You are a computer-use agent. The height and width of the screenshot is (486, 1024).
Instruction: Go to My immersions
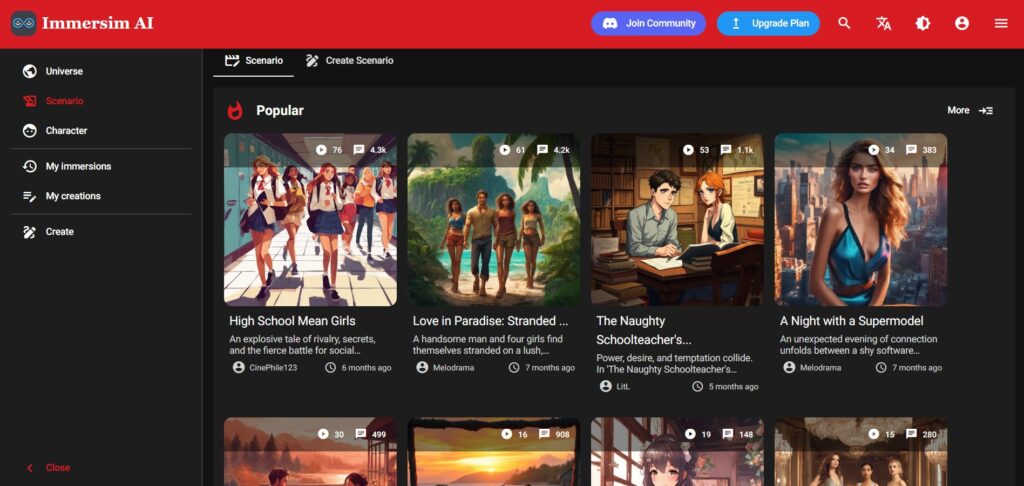pos(78,166)
